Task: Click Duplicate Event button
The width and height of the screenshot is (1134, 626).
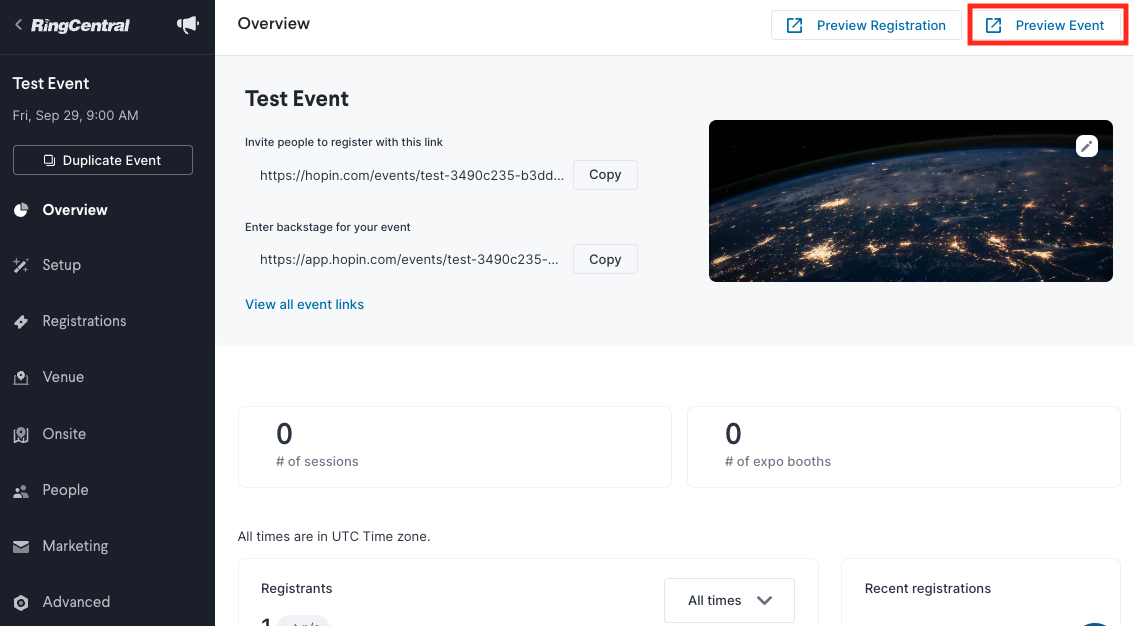Action: click(x=103, y=160)
